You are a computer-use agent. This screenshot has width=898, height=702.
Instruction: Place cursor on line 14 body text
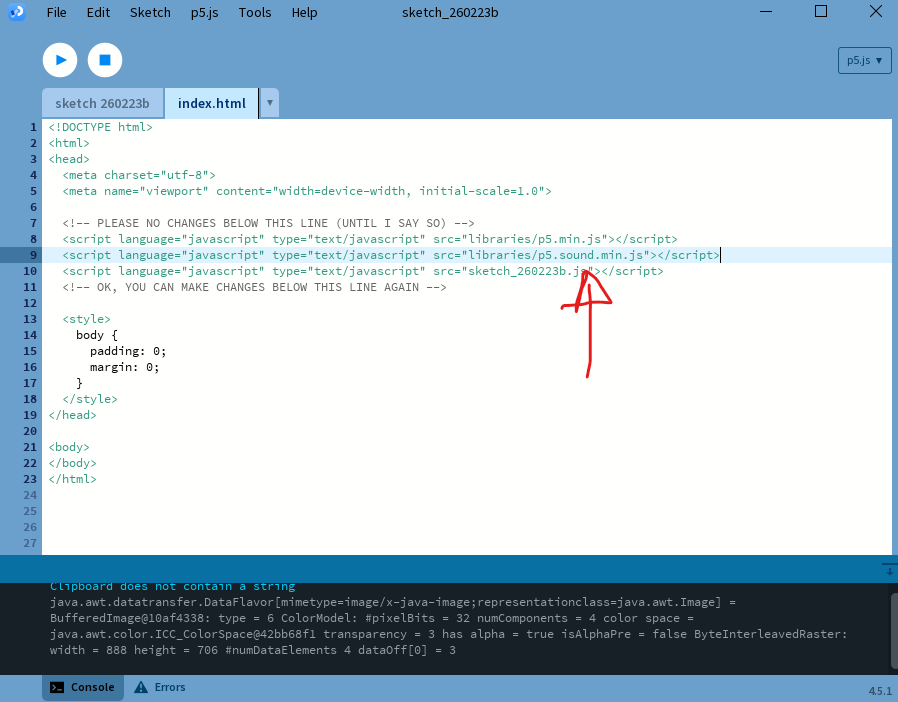97,335
